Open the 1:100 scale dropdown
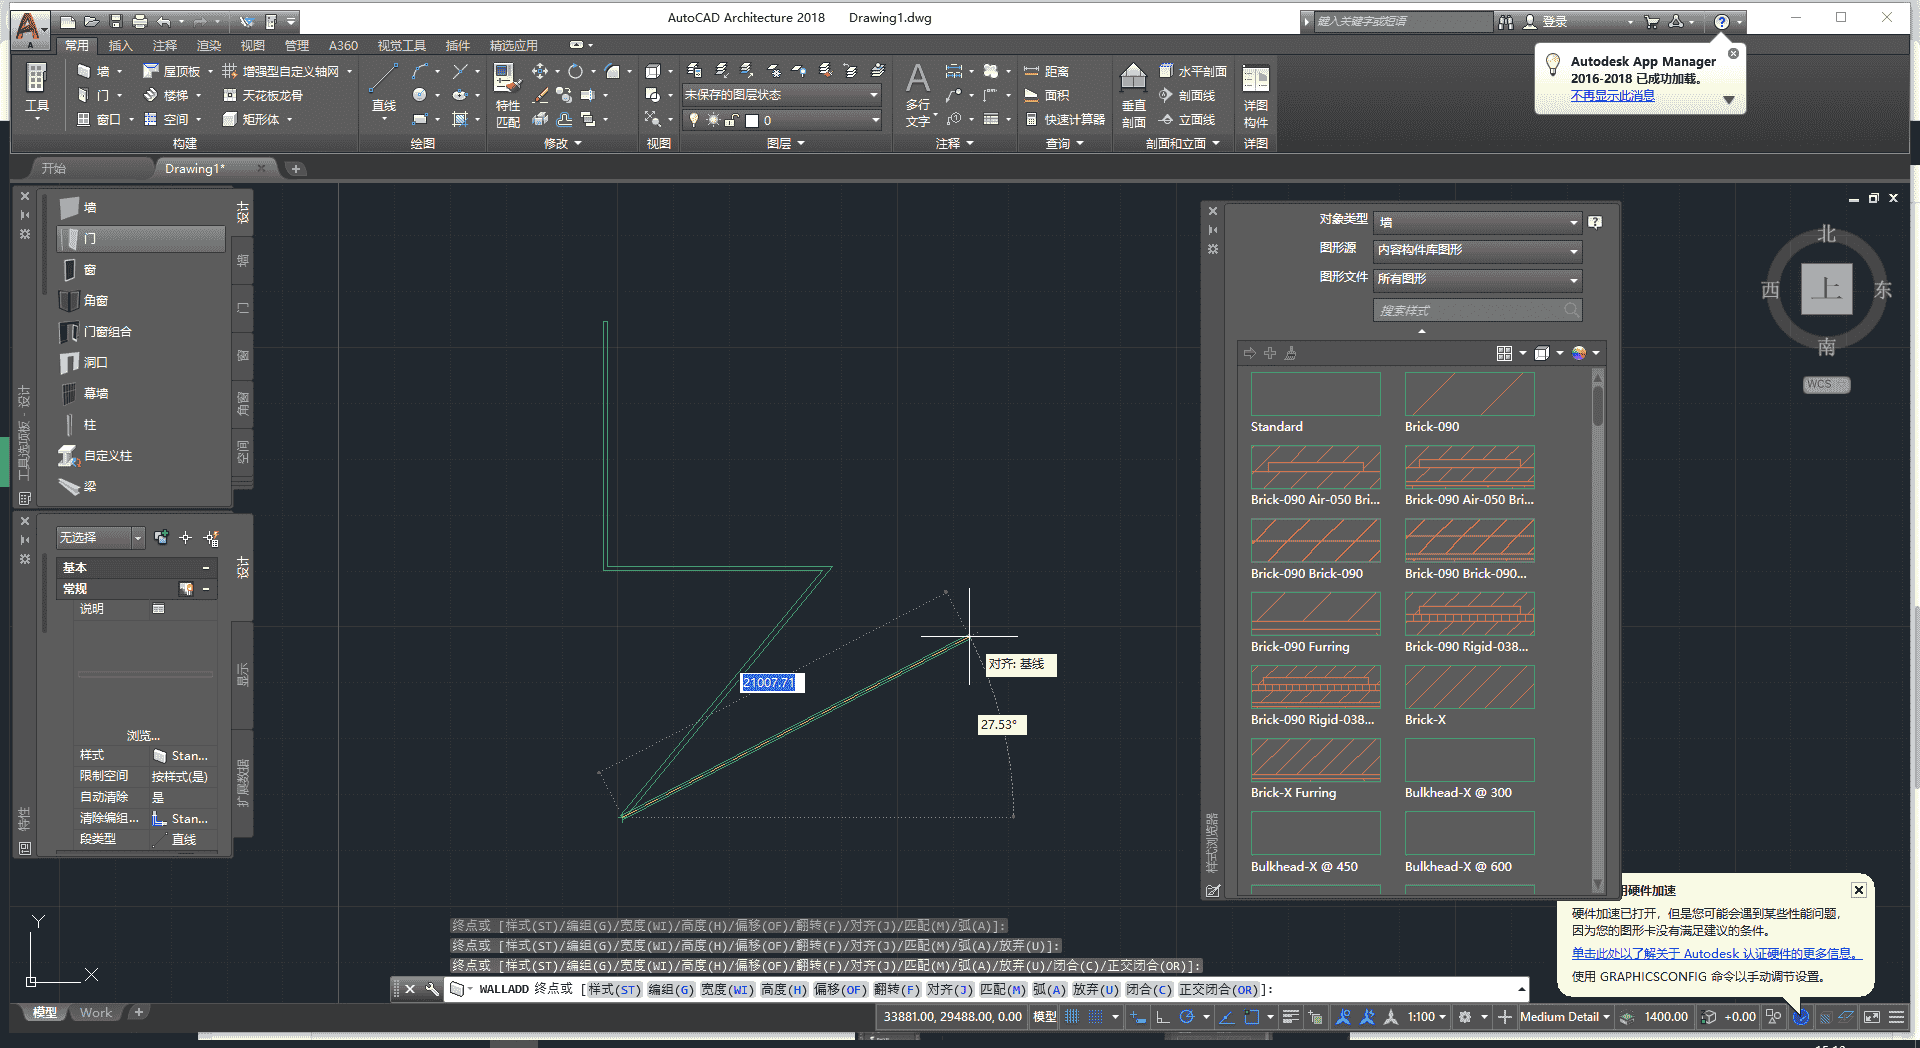This screenshot has width=1920, height=1048. point(1423,1017)
